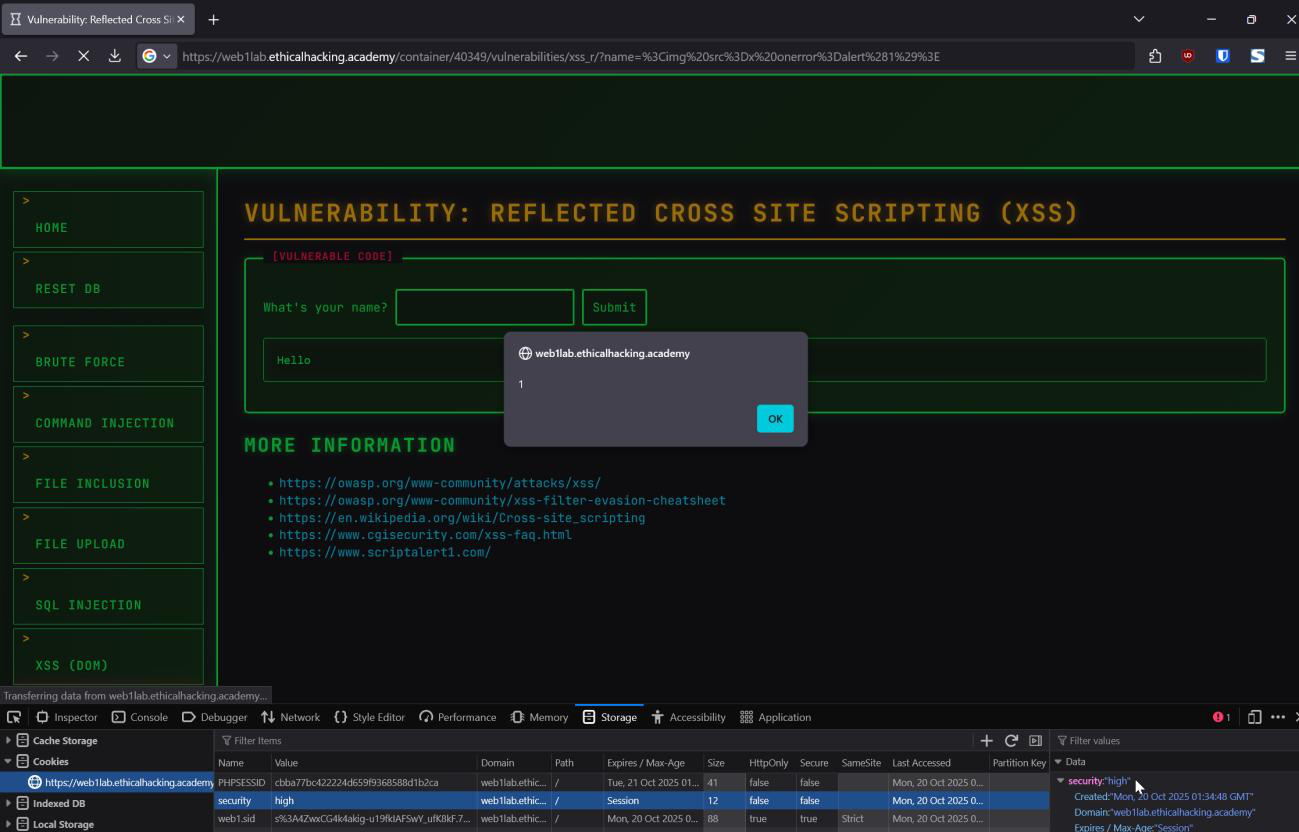Click the What's your name input field

[x=485, y=307]
